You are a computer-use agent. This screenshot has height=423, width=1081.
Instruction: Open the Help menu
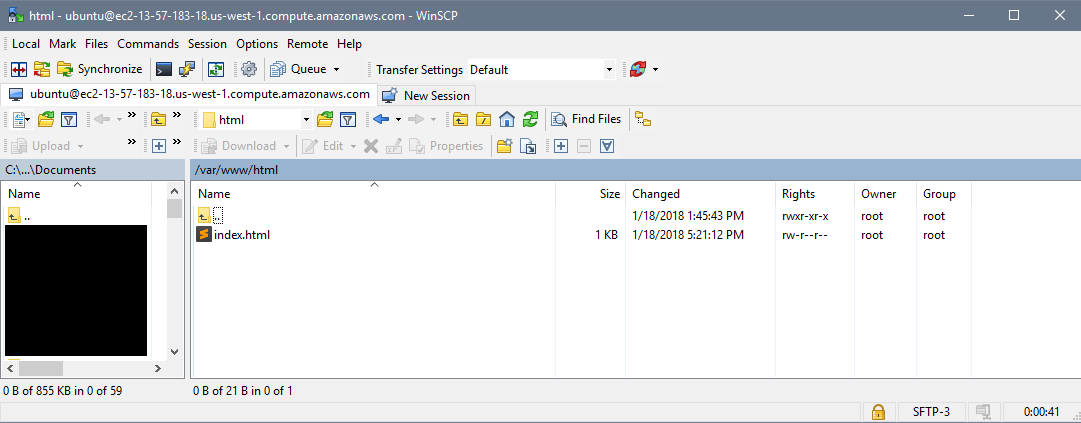(350, 43)
